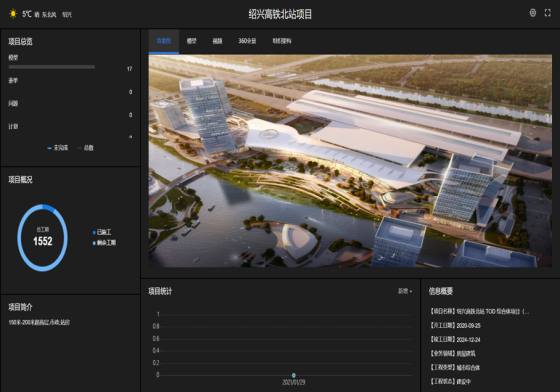Click the 2021/01/29 chart data point
This screenshot has width=560, height=392.
(294, 375)
